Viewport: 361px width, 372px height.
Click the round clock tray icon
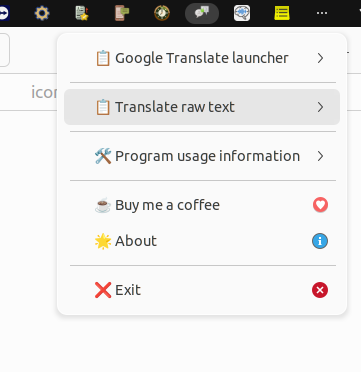pos(162,13)
